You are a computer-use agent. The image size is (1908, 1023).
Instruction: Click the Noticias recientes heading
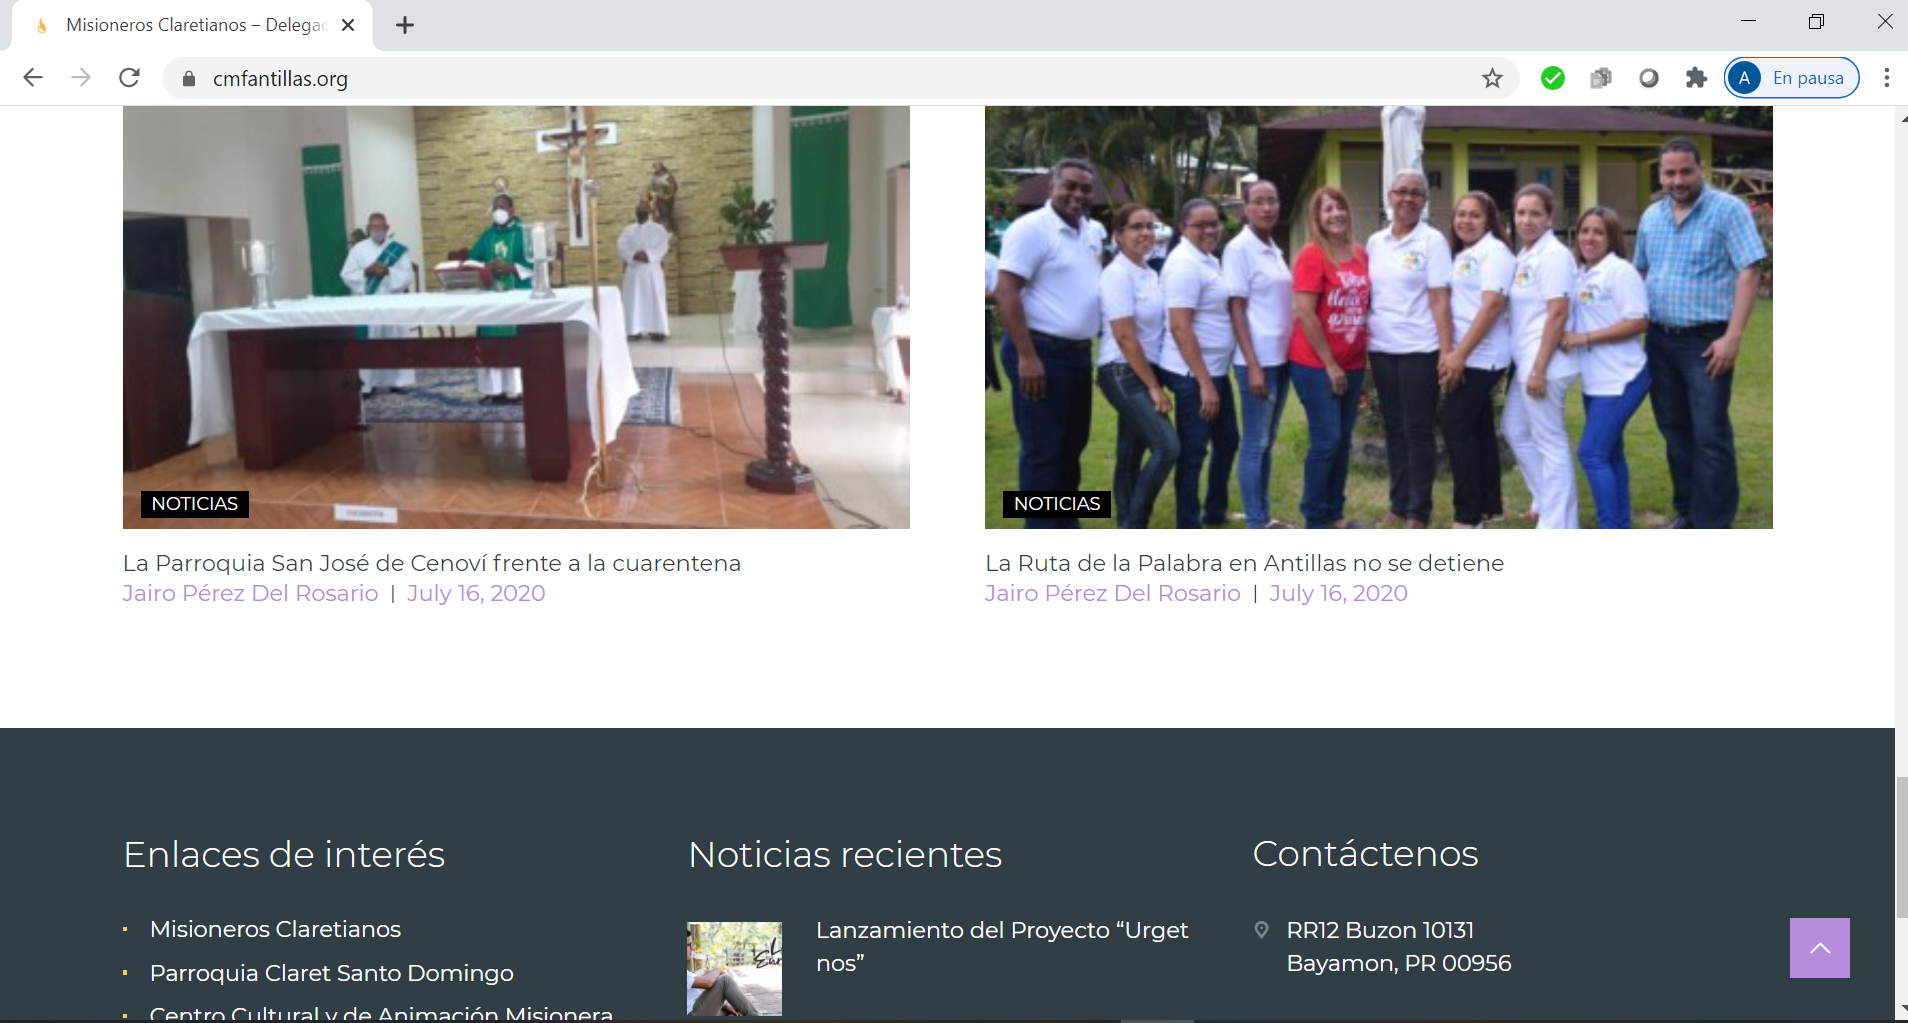point(845,855)
